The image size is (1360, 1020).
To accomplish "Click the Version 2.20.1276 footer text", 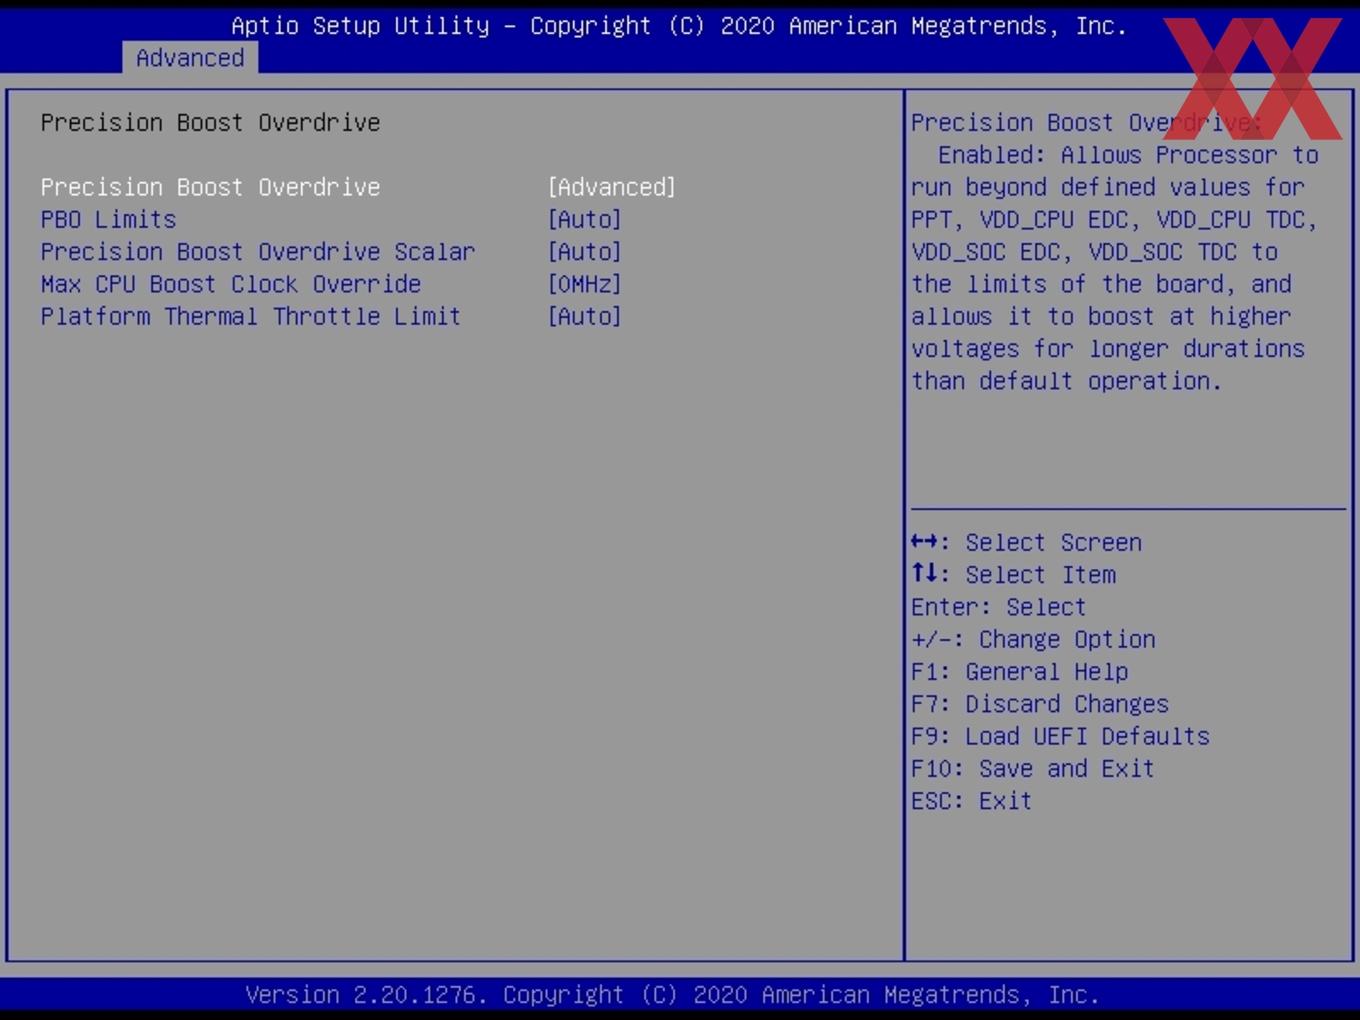I will [672, 995].
